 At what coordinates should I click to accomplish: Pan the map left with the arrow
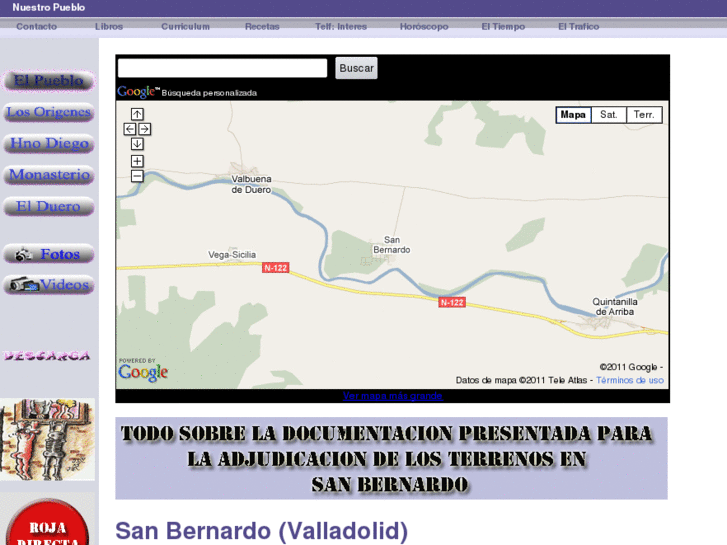(130, 129)
